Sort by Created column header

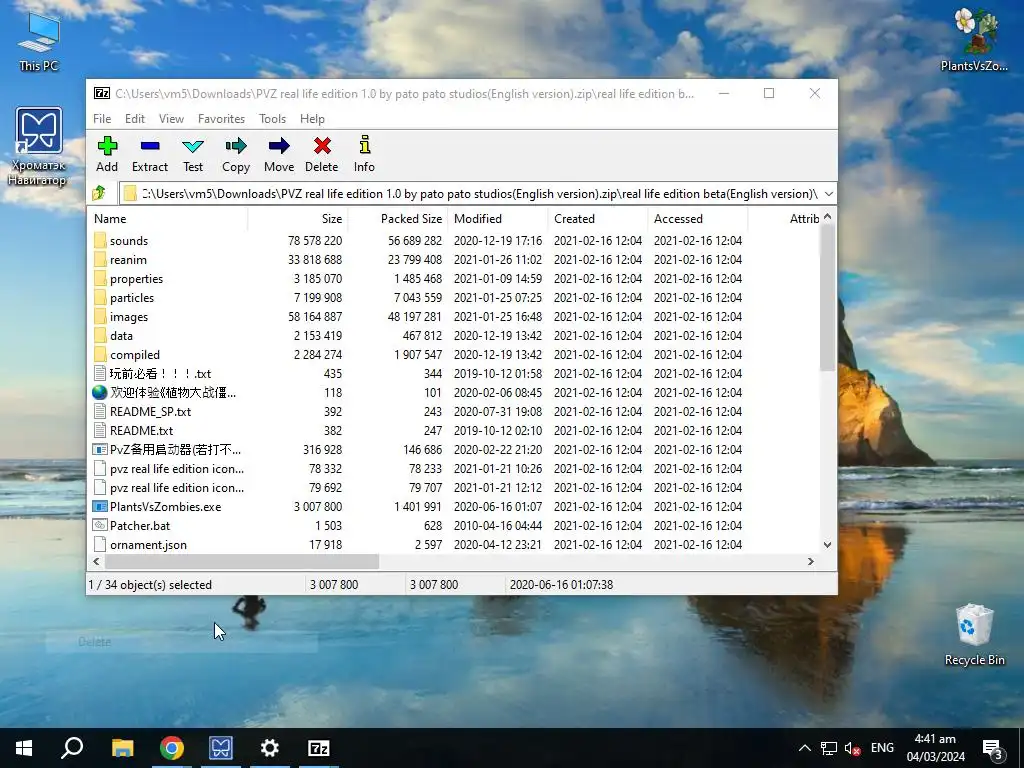tap(598, 219)
